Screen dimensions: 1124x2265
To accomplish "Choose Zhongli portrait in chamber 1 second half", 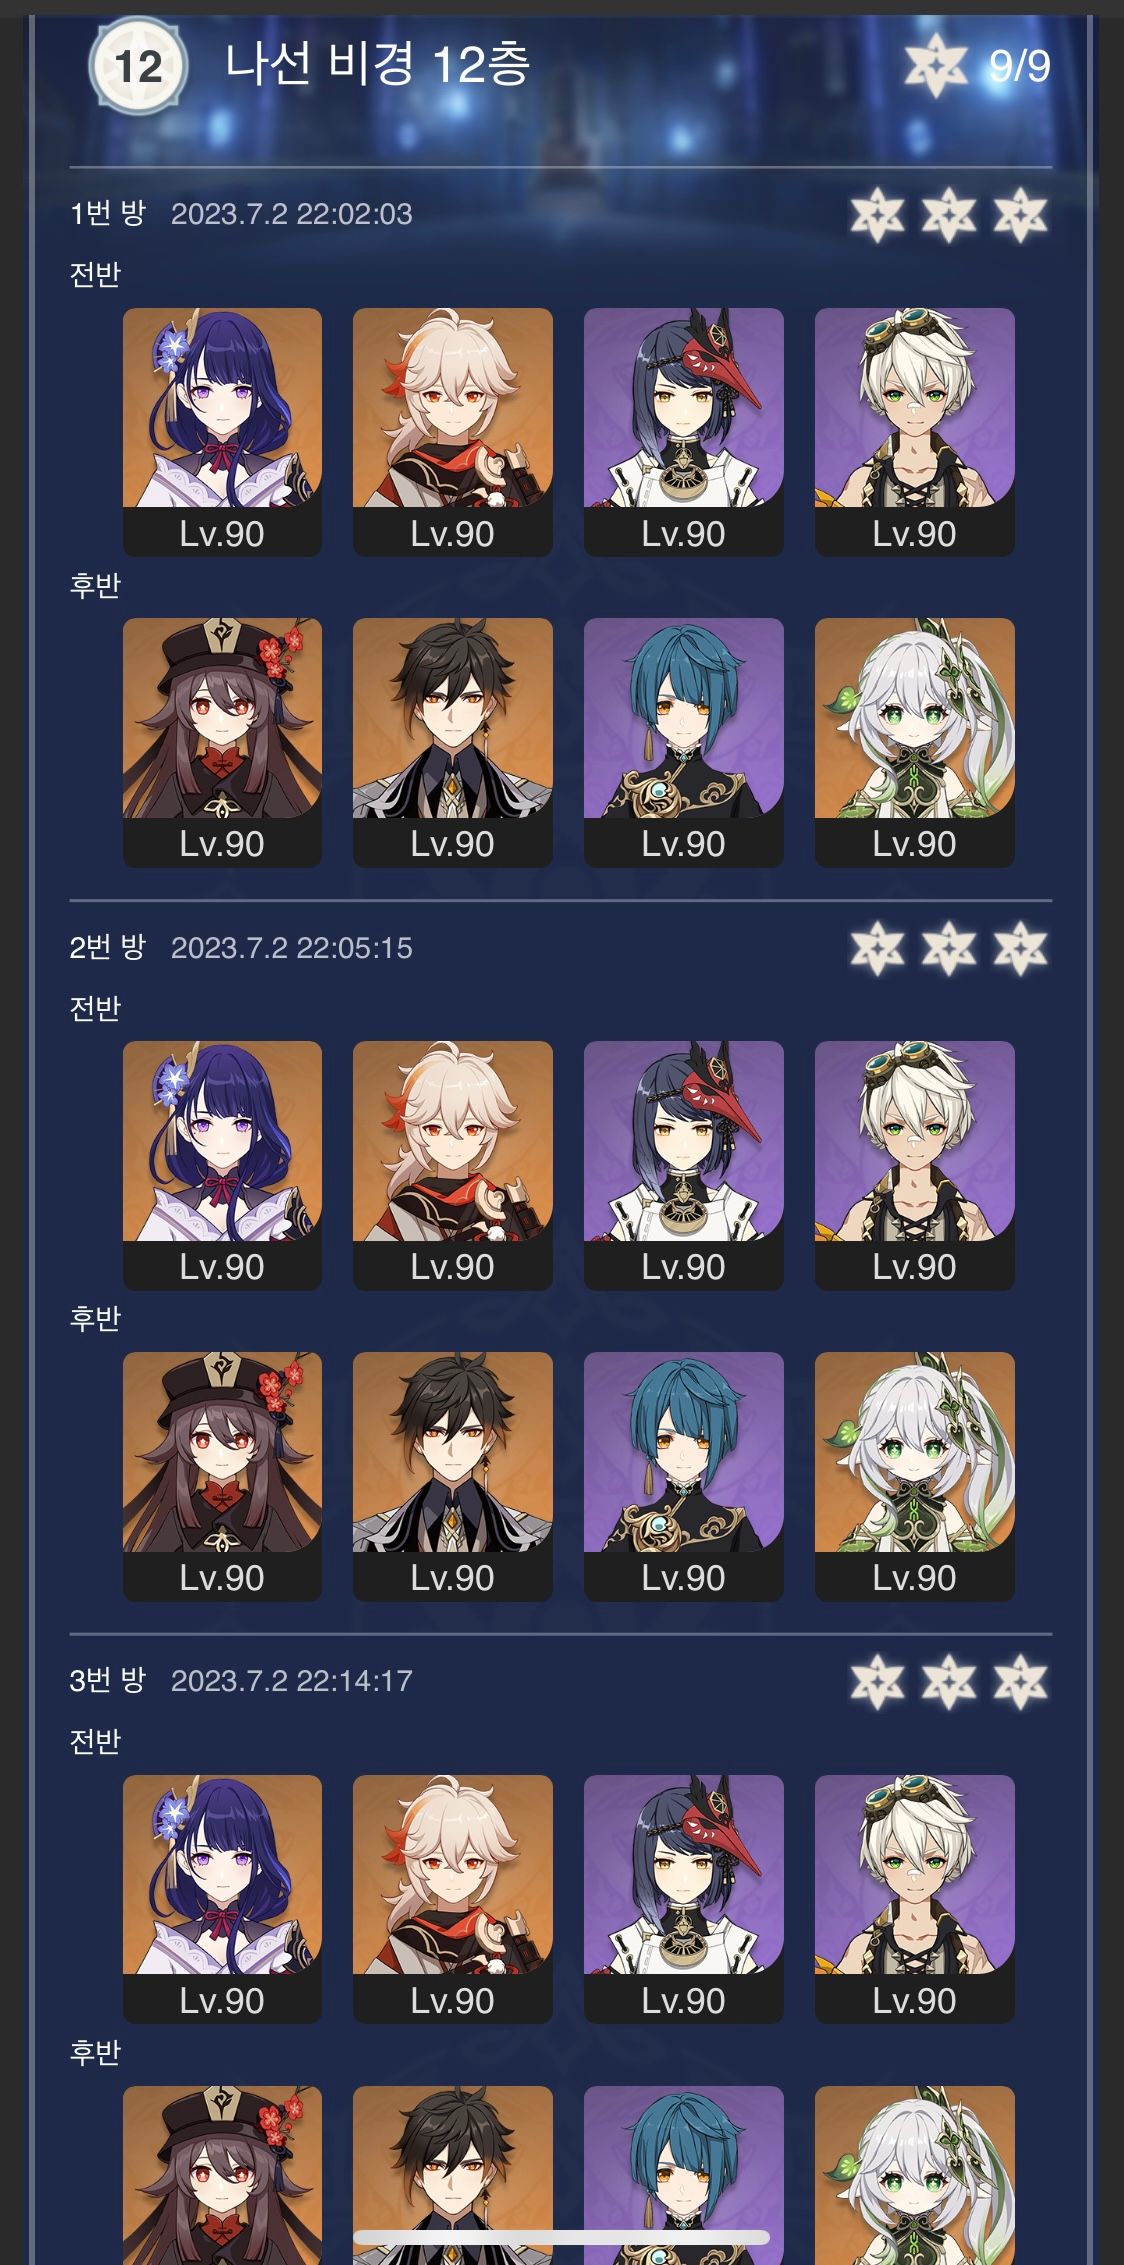I will [453, 742].
